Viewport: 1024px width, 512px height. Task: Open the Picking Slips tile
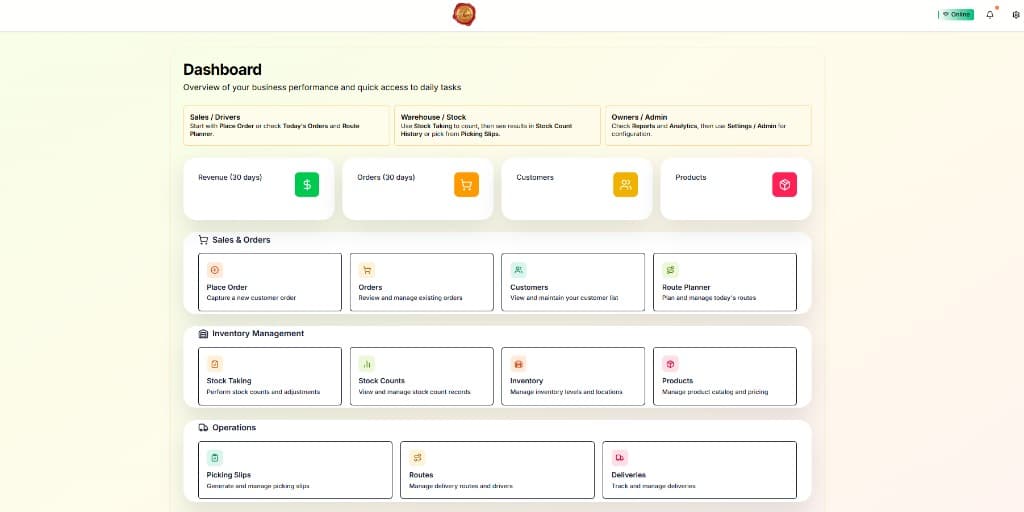coord(295,469)
